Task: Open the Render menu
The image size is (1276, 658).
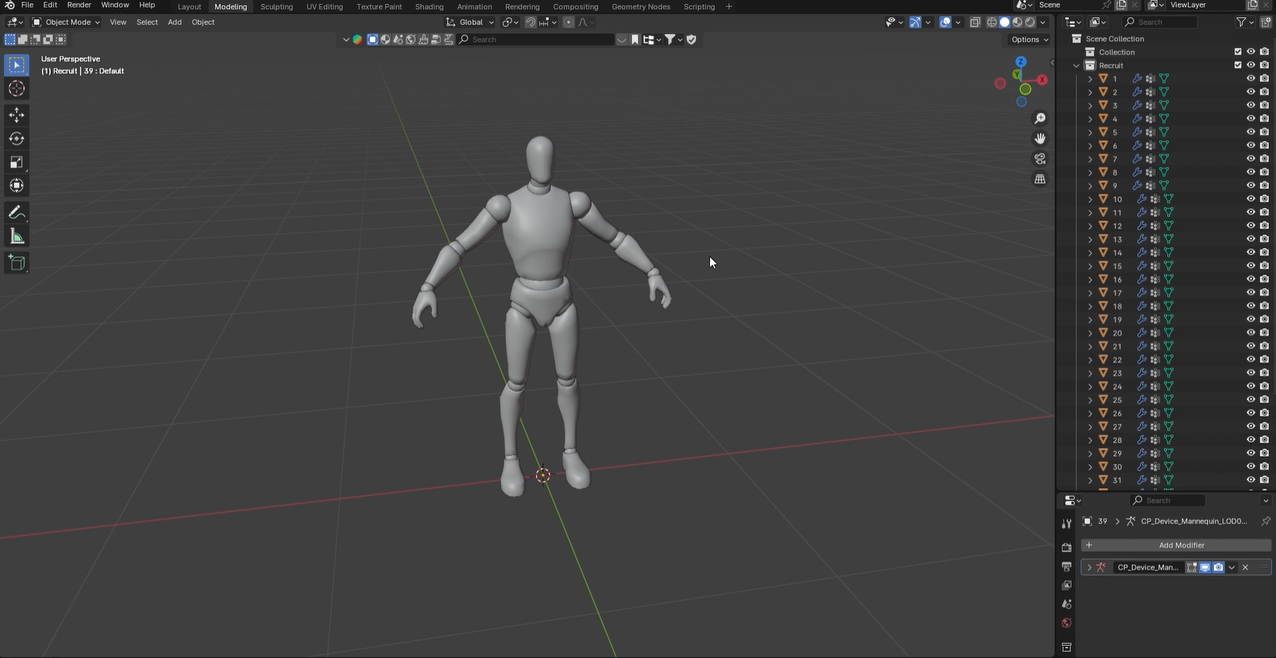Action: (79, 6)
